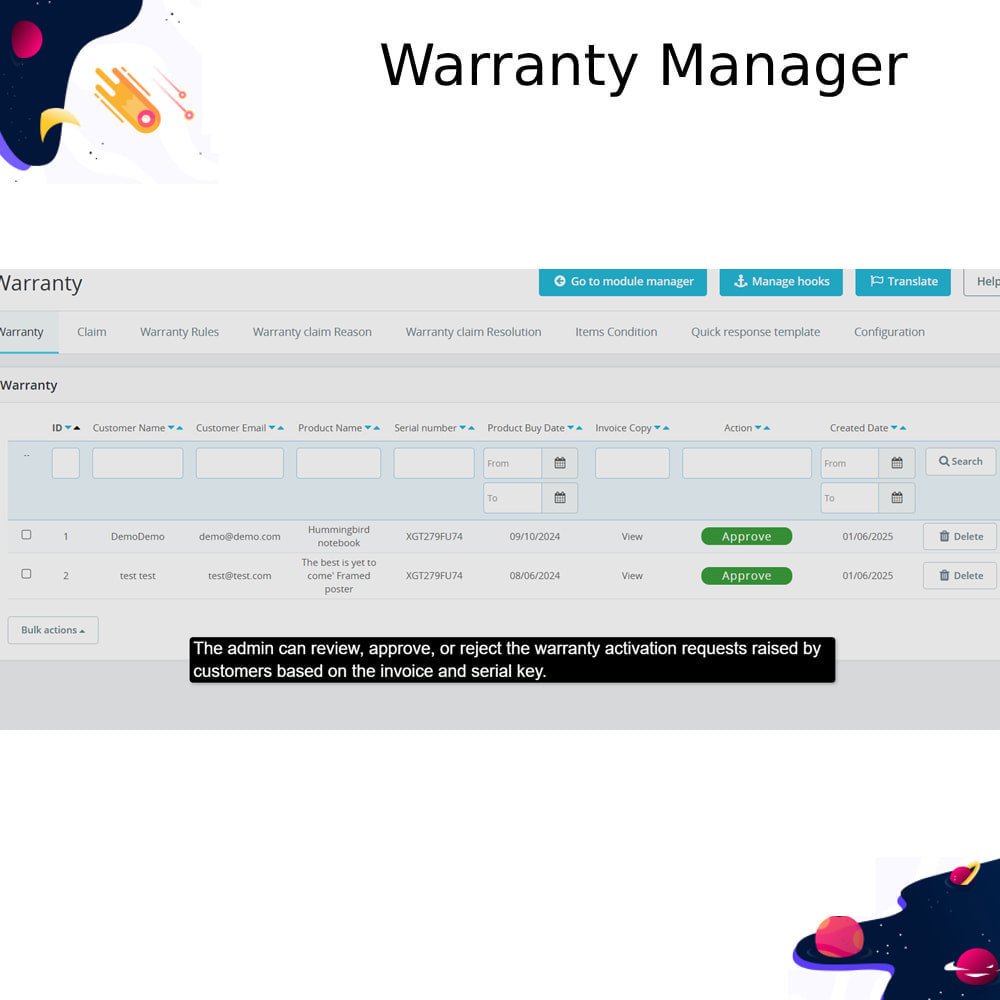Open calendar for Product Buy Date From
Screen dimensions: 1000x1000
point(560,463)
